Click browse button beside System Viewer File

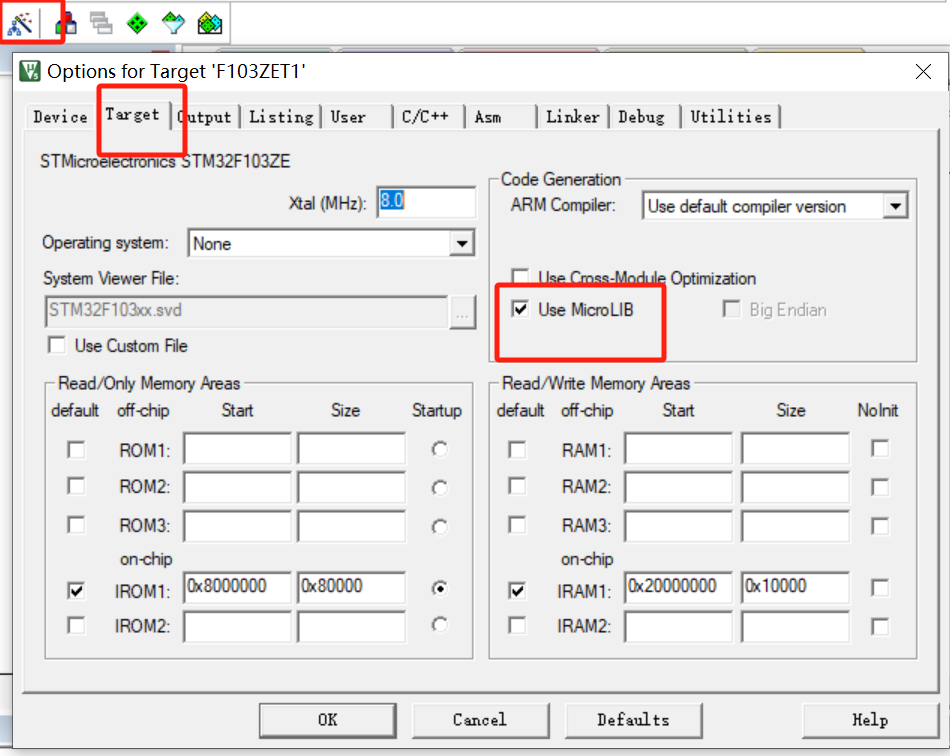click(462, 312)
